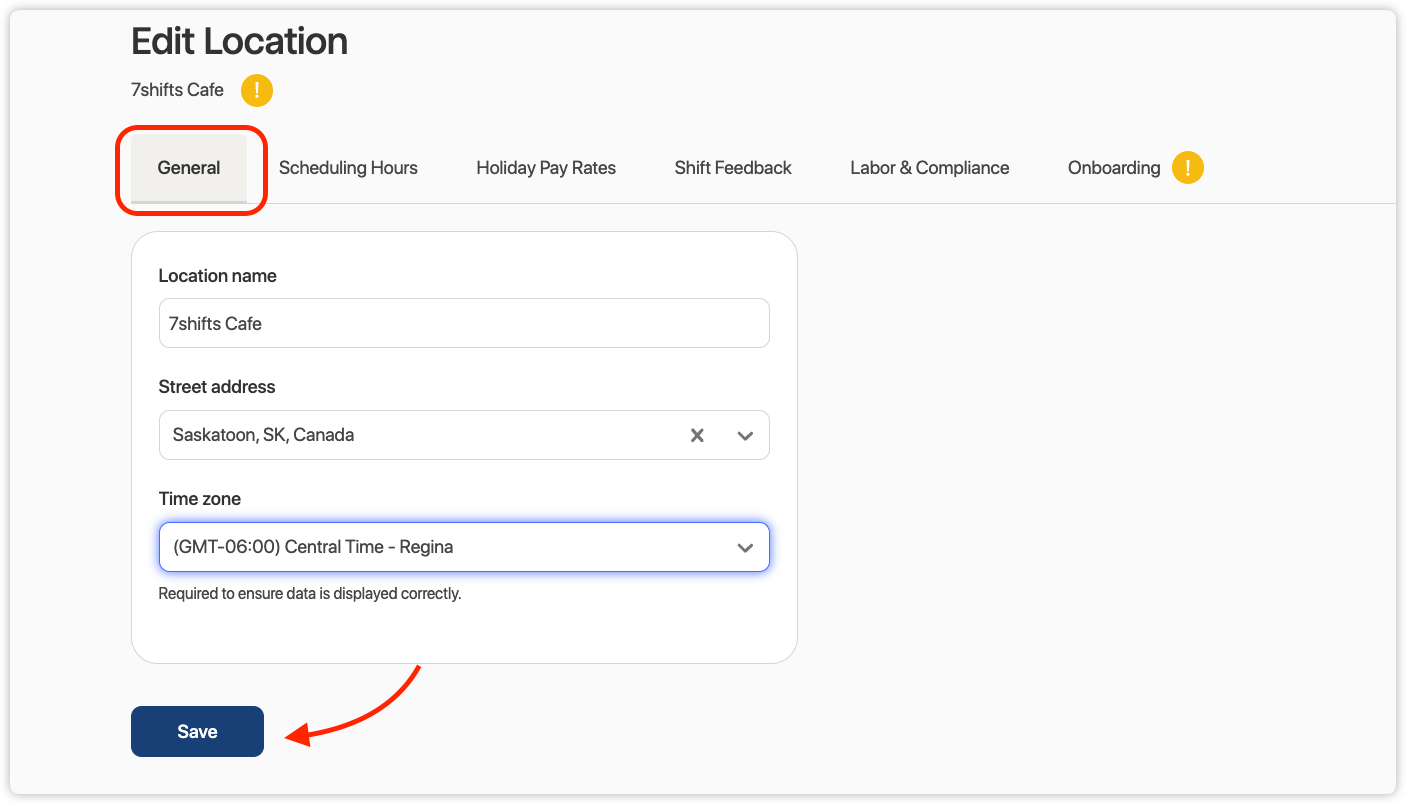Clear the street address using the X icon
The height and width of the screenshot is (804, 1406).
pos(696,435)
